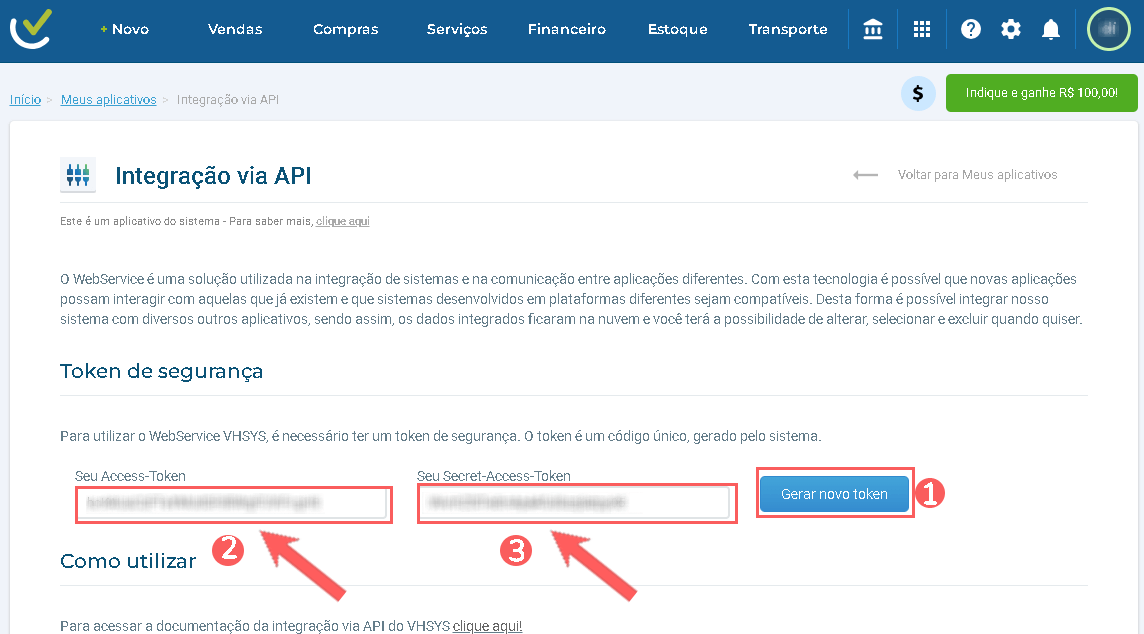Screen dimensions: 1144x634
Task: Go to Meus aplicativos breadcrumb link
Action: (x=108, y=100)
